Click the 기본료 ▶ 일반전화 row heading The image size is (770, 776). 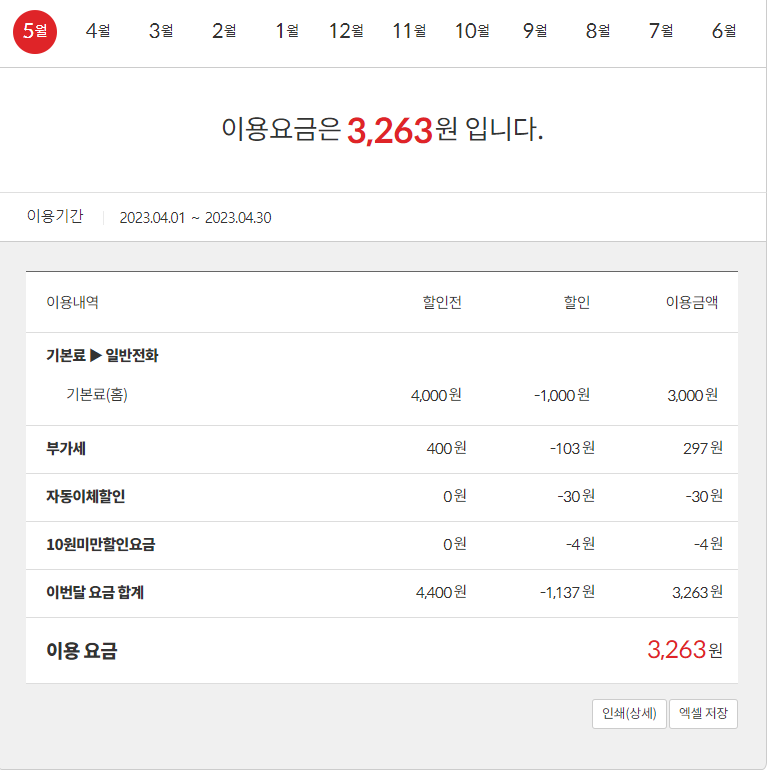[x=102, y=355]
